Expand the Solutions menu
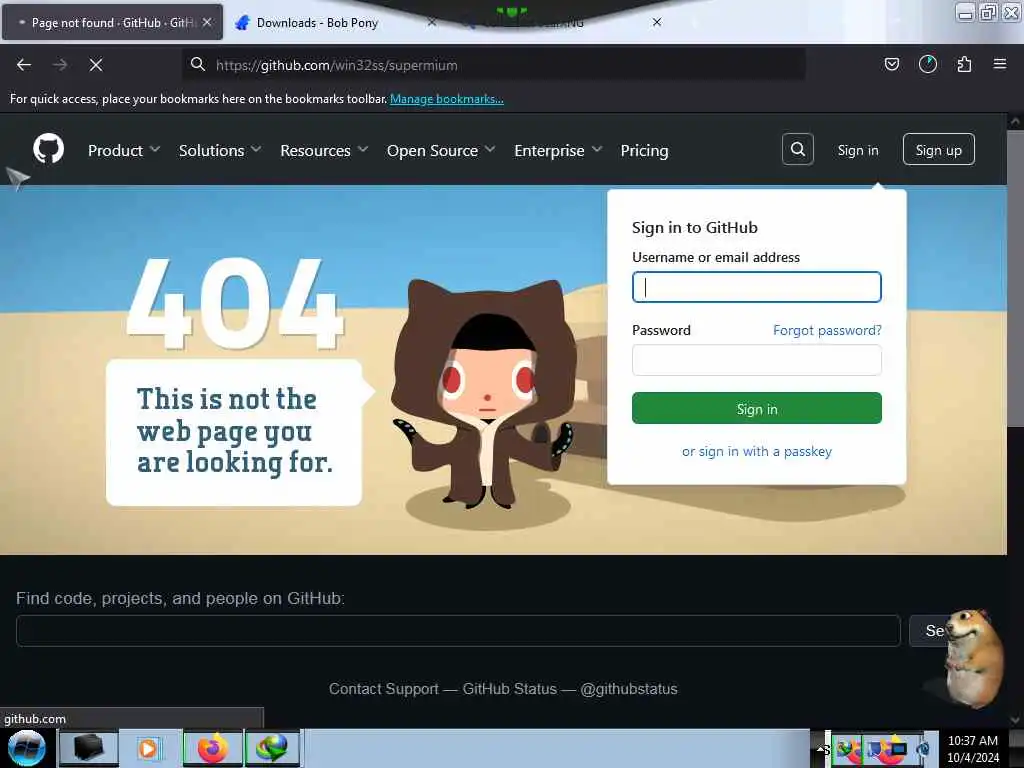 [220, 150]
